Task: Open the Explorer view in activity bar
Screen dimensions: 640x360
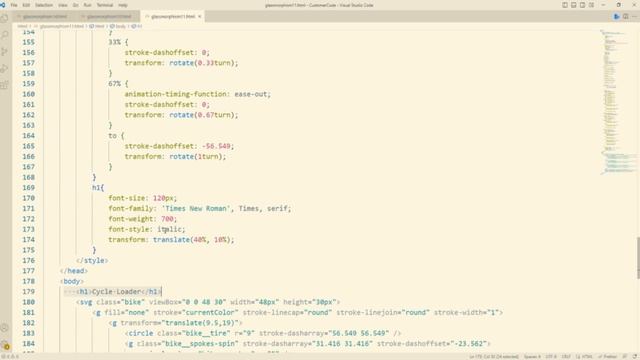Action: pyautogui.click(x=4, y=18)
